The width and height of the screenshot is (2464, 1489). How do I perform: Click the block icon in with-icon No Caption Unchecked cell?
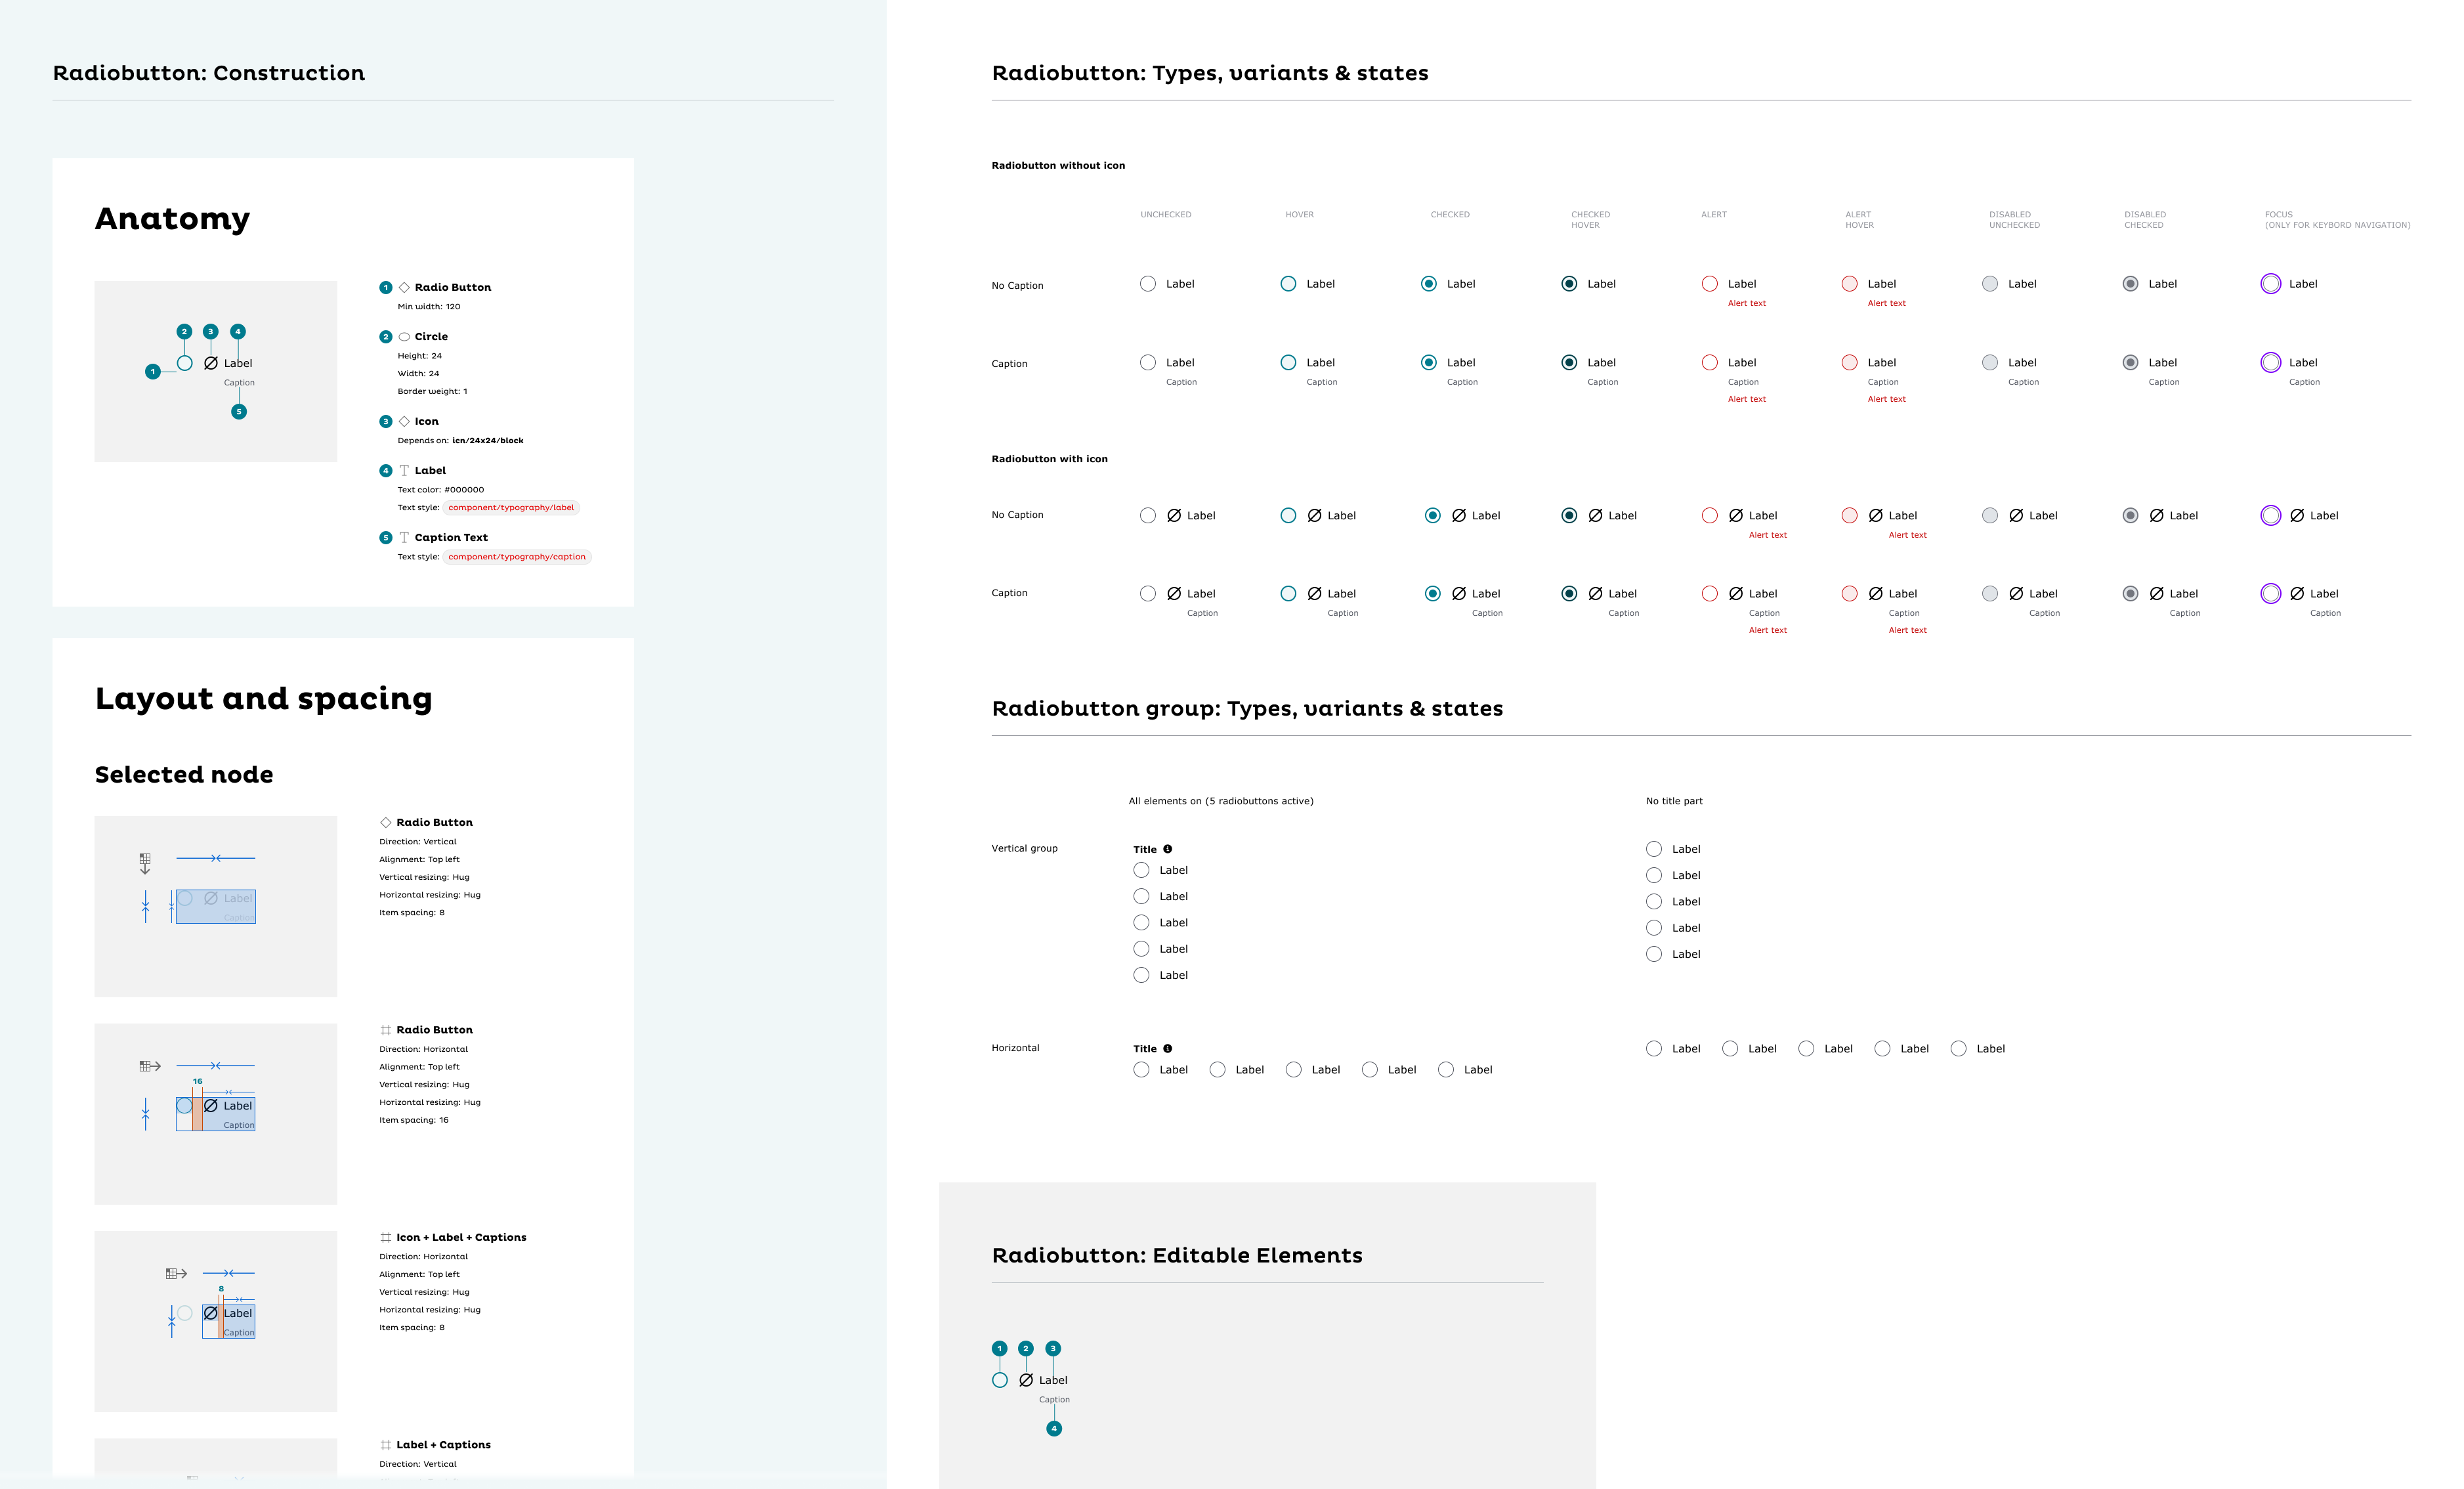(x=1174, y=516)
